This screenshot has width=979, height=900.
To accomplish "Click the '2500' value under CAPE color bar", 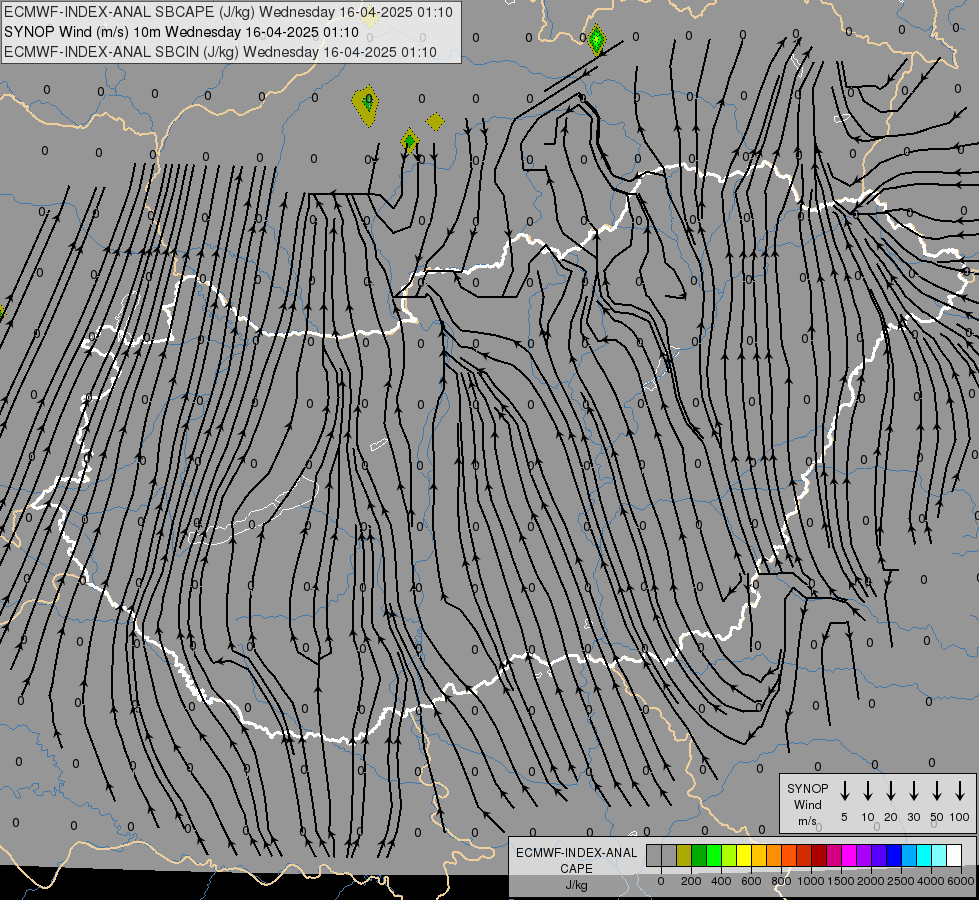I will 901,881.
